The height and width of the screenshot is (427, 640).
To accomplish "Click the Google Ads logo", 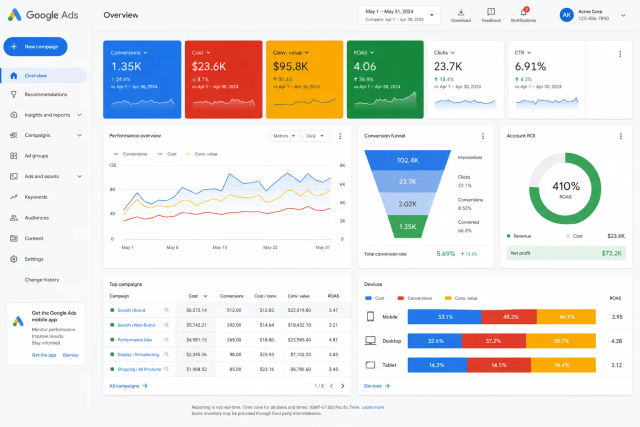I will [43, 15].
